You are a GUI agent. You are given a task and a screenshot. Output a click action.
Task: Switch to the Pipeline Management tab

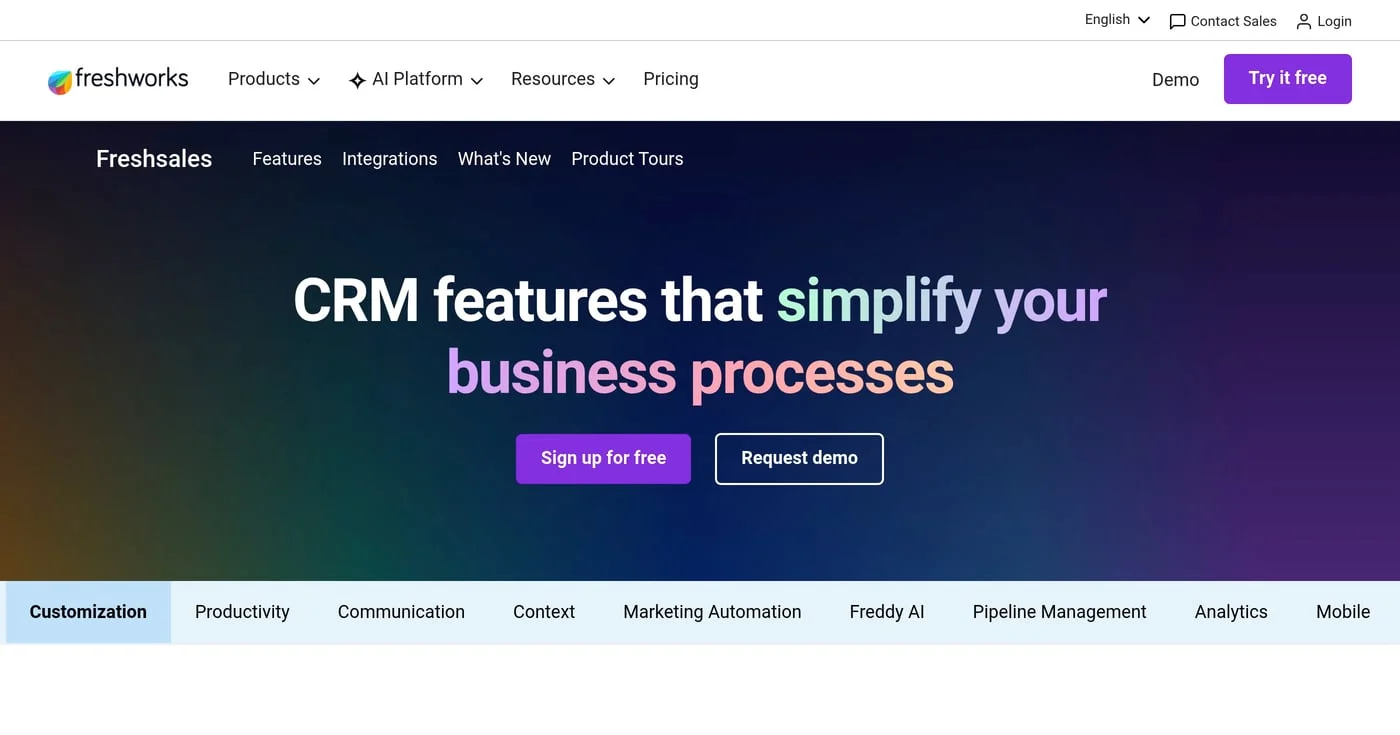[1059, 612]
